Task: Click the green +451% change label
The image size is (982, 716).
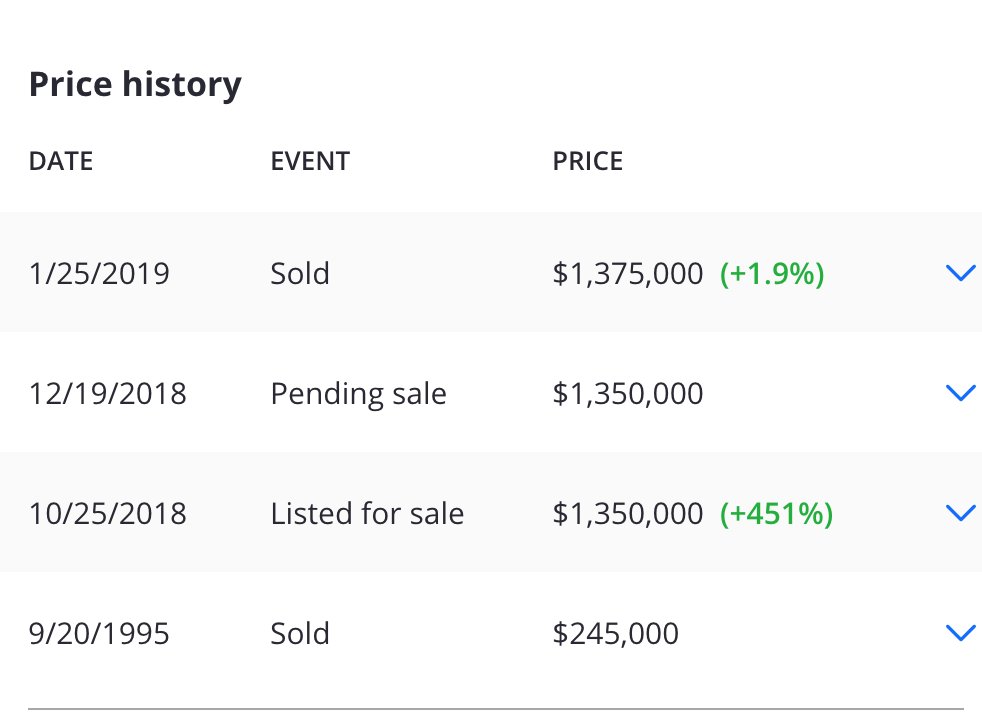Action: click(x=776, y=513)
